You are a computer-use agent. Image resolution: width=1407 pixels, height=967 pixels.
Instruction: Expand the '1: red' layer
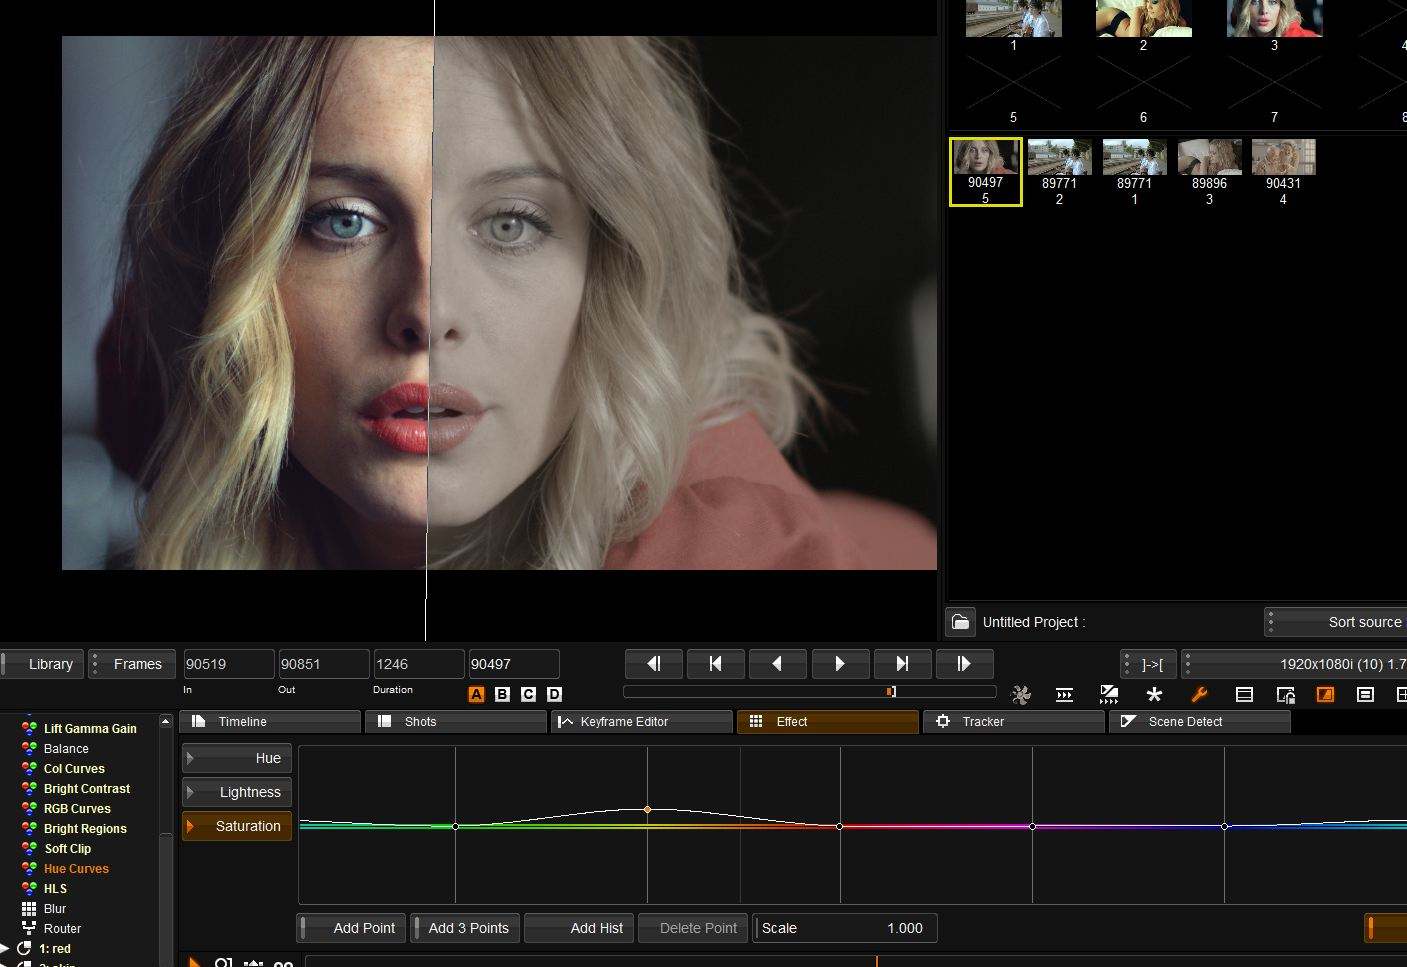[6, 948]
